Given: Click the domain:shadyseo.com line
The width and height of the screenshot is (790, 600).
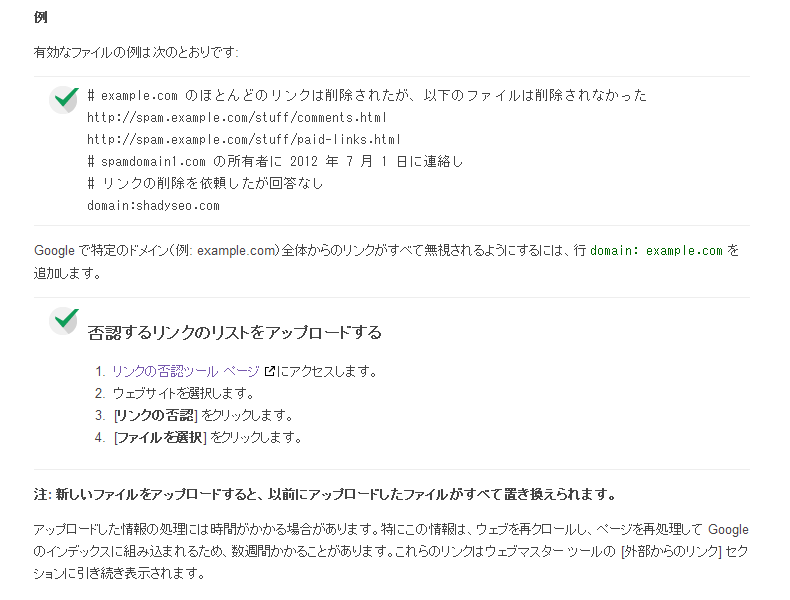Looking at the screenshot, I should coord(153,206).
